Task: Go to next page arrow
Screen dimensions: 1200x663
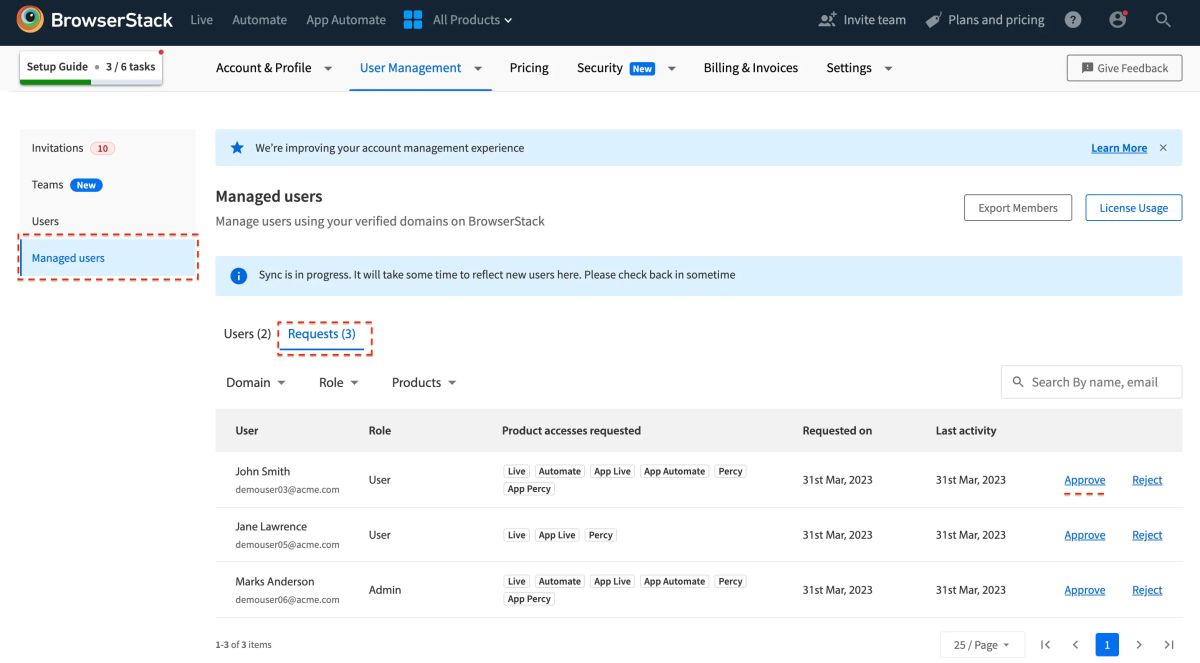Action: (1138, 645)
